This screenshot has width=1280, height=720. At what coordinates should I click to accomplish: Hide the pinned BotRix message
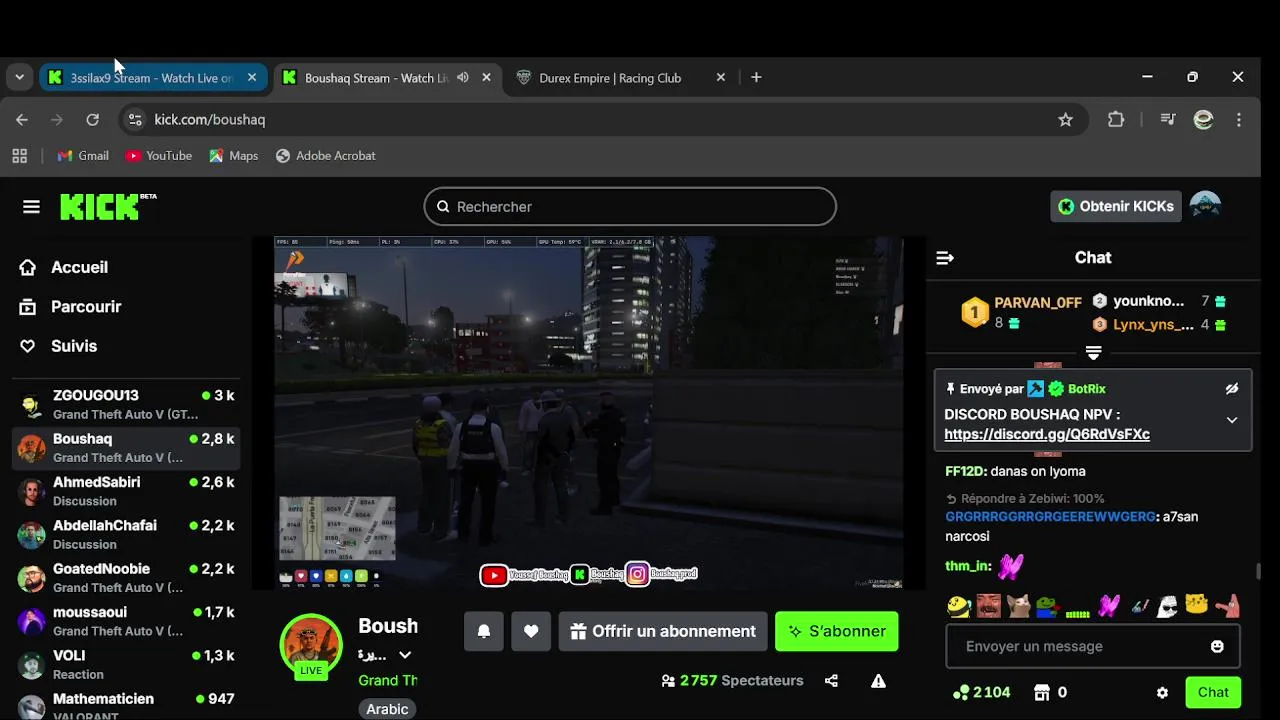pos(1232,389)
